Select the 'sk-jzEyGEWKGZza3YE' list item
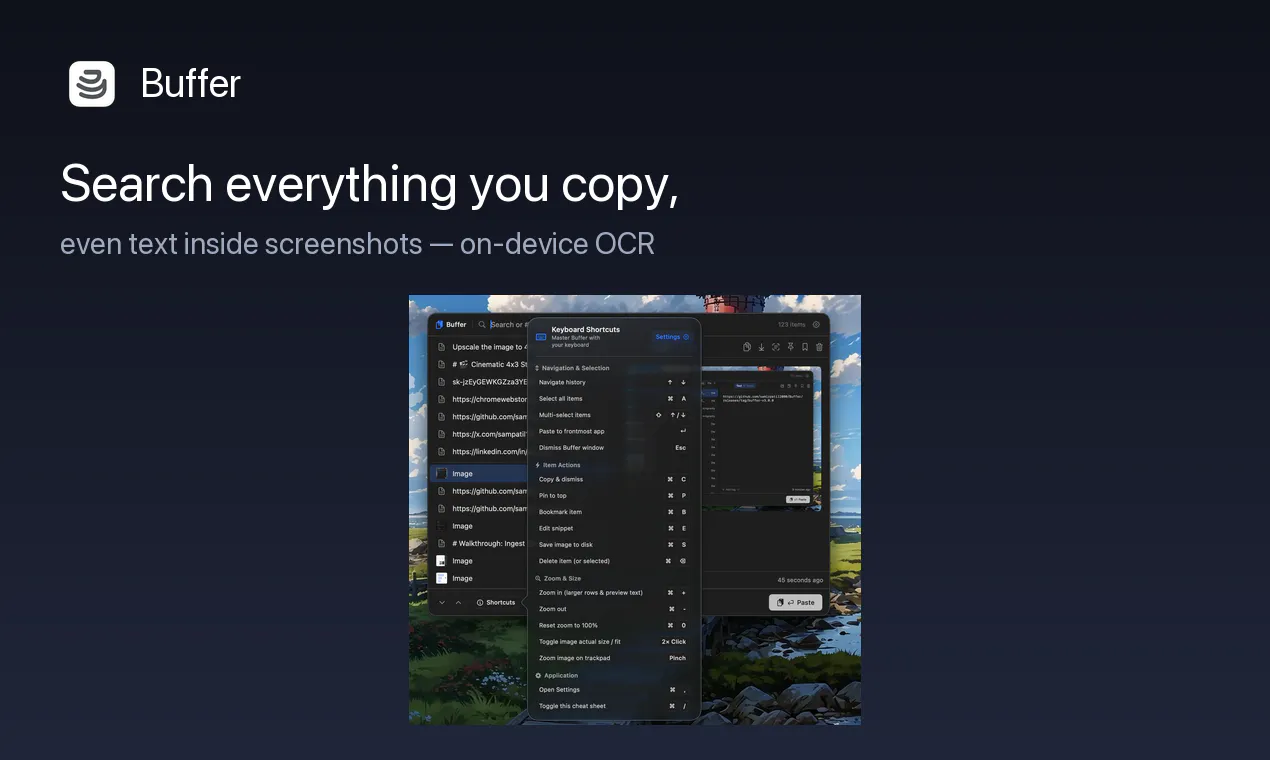This screenshot has width=1270, height=760. click(480, 381)
